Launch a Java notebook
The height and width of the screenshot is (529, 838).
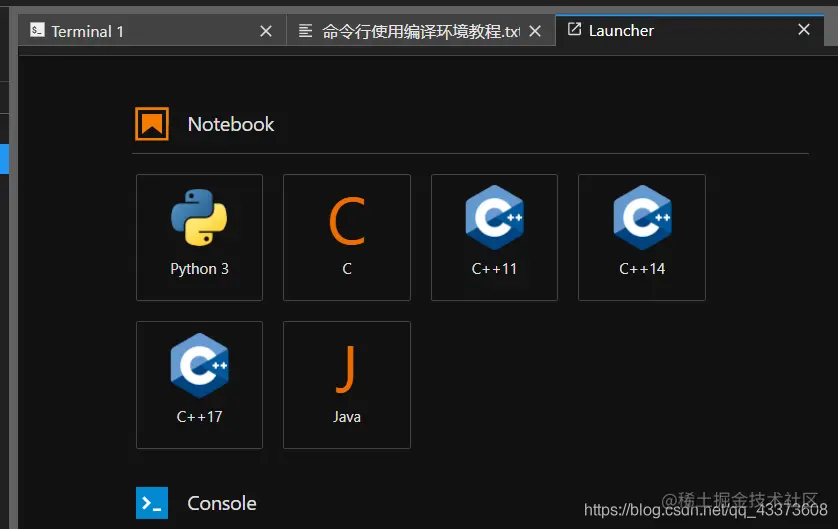[347, 385]
